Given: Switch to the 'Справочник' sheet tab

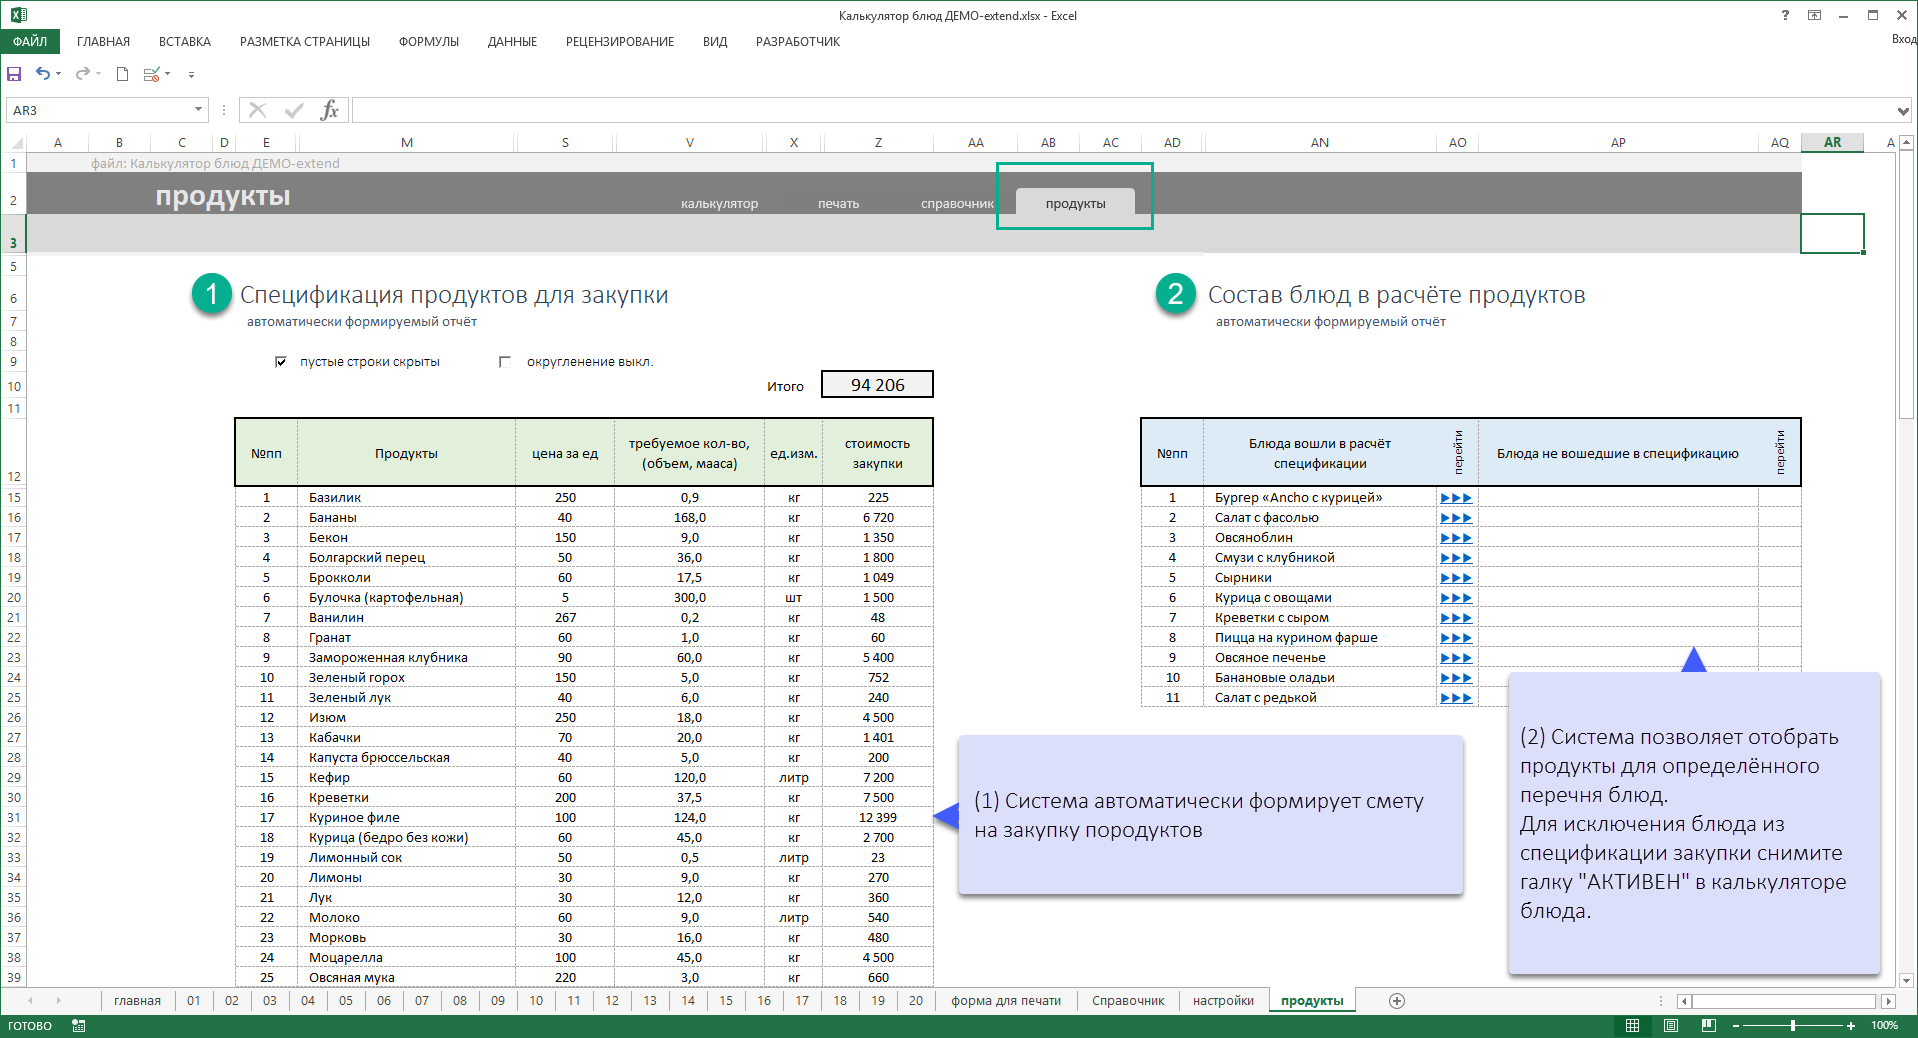Looking at the screenshot, I should point(1128,1001).
